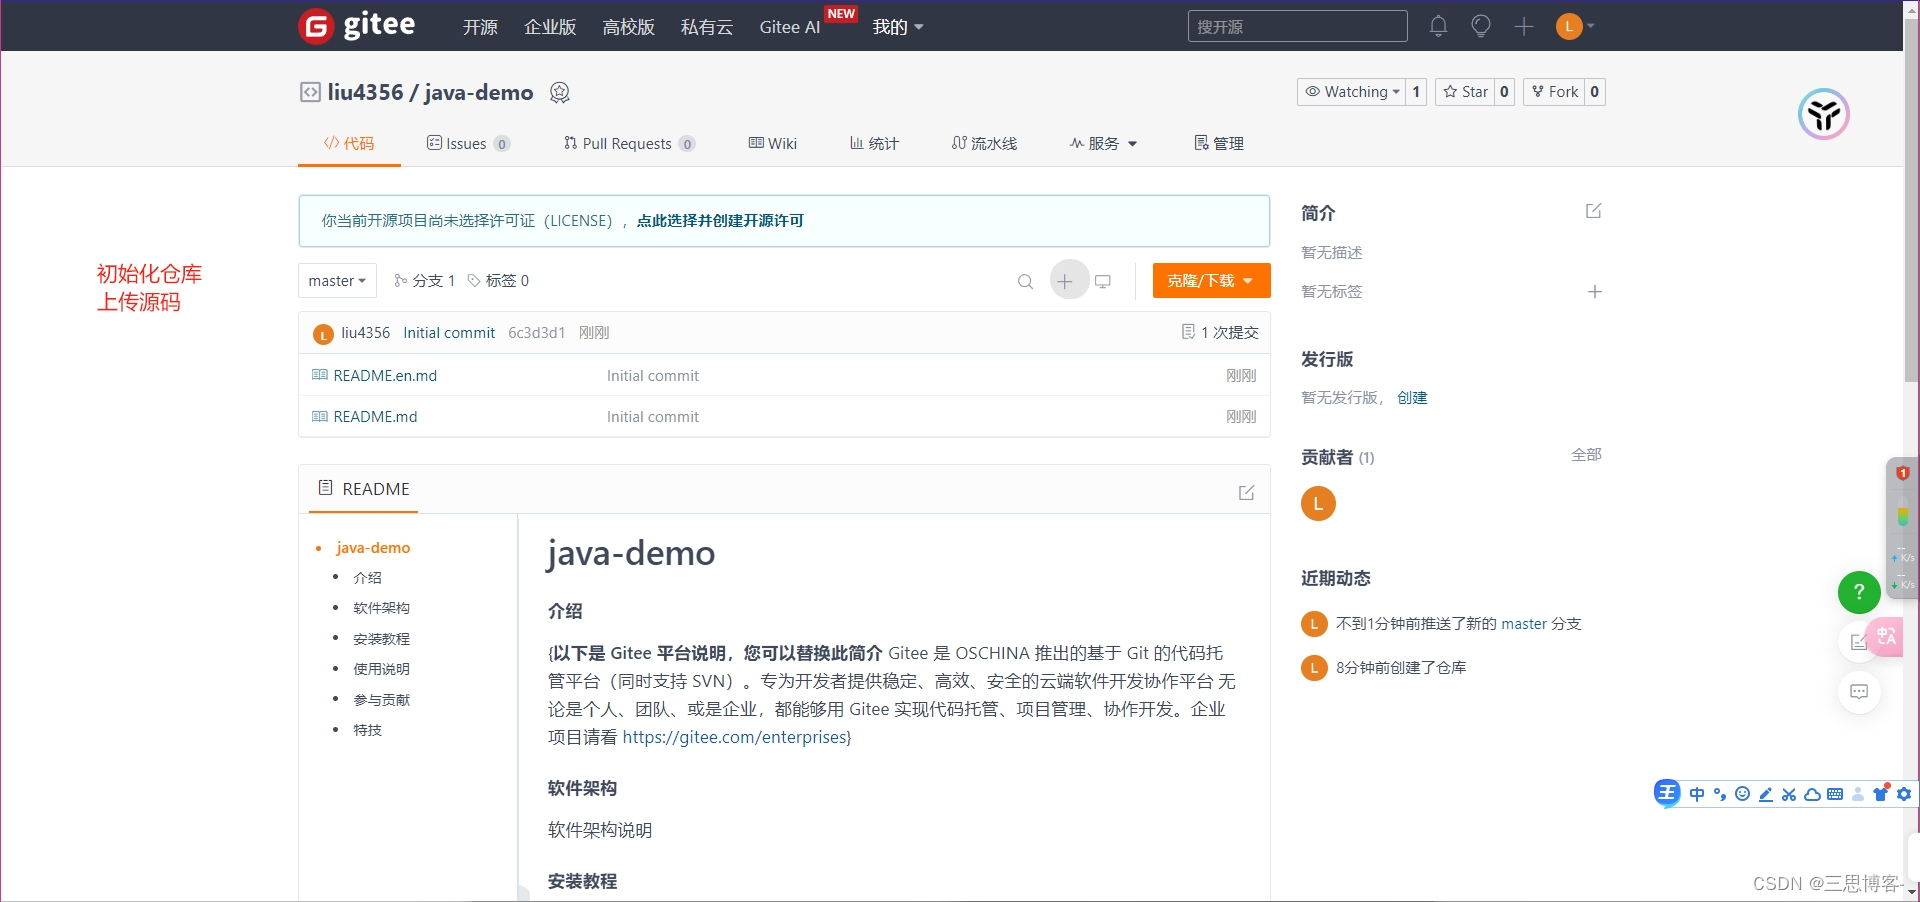Jump to 安装教程 in the README outline
This screenshot has width=1920, height=902.
(x=381, y=639)
